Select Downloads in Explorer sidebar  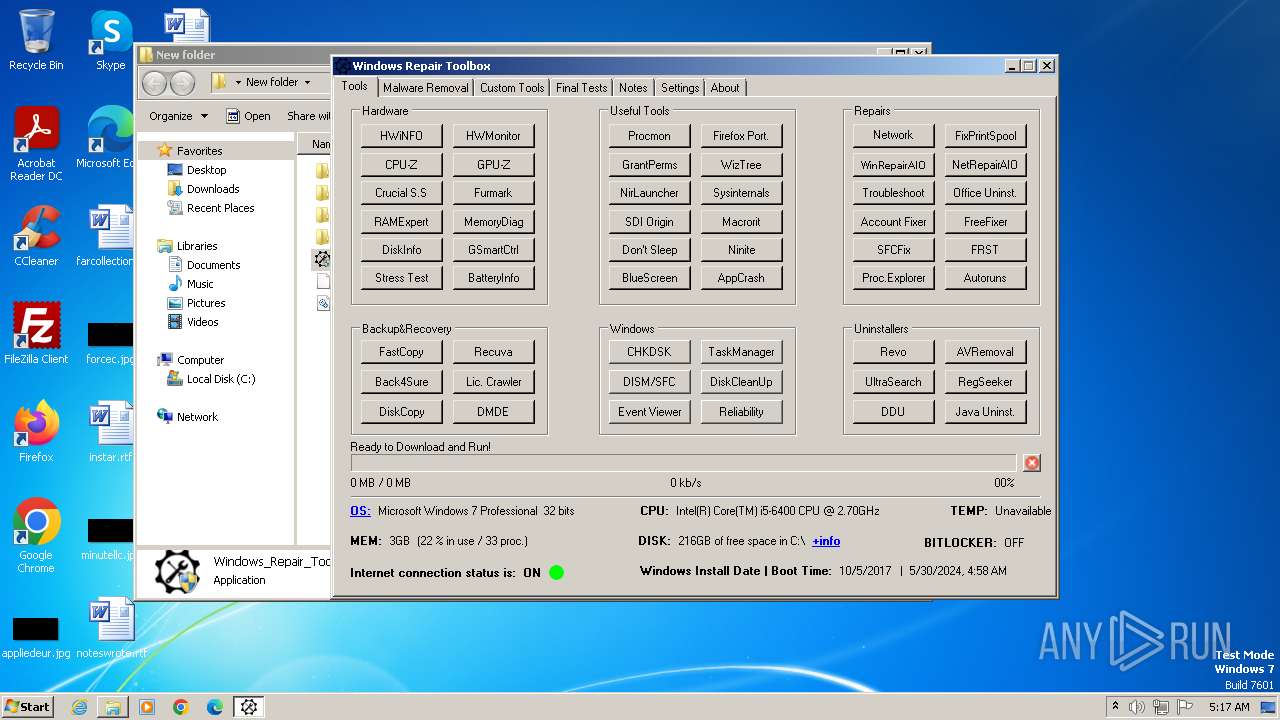pyautogui.click(x=212, y=189)
